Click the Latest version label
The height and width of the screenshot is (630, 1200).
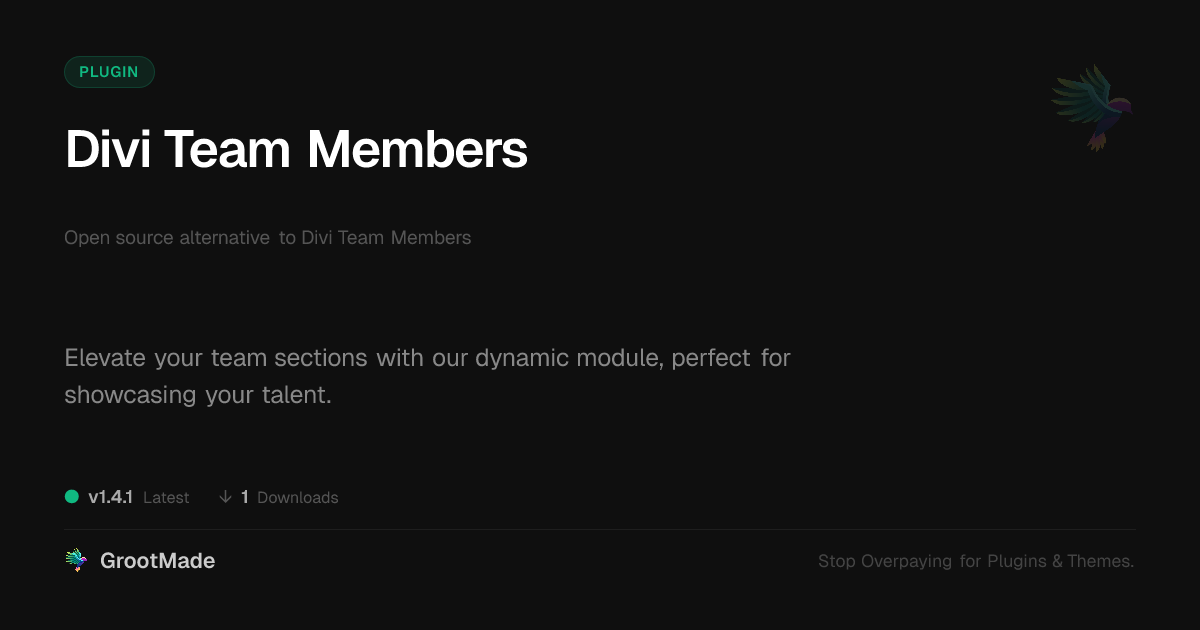(x=166, y=497)
